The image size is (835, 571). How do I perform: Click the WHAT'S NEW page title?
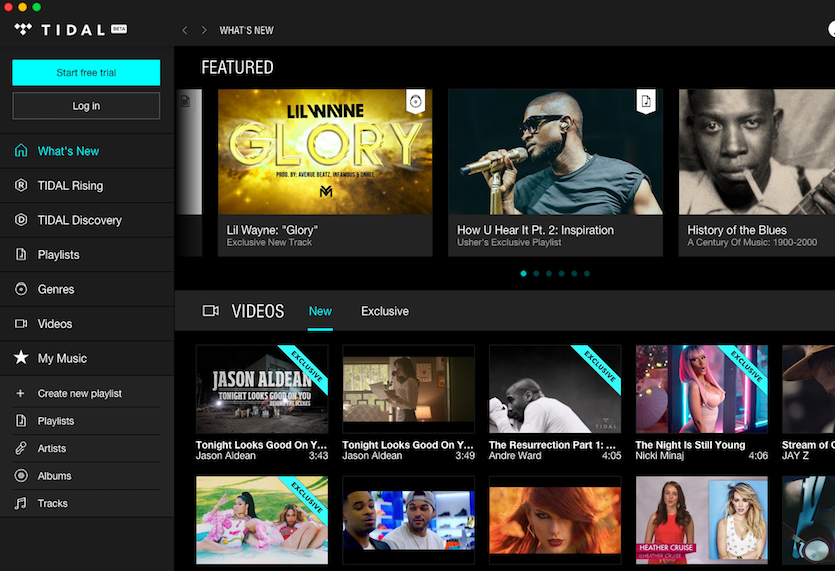pos(247,30)
